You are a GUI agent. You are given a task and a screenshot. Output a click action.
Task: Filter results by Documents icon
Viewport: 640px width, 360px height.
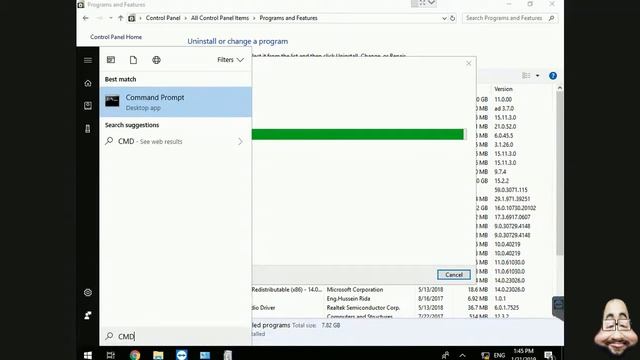[x=133, y=60]
